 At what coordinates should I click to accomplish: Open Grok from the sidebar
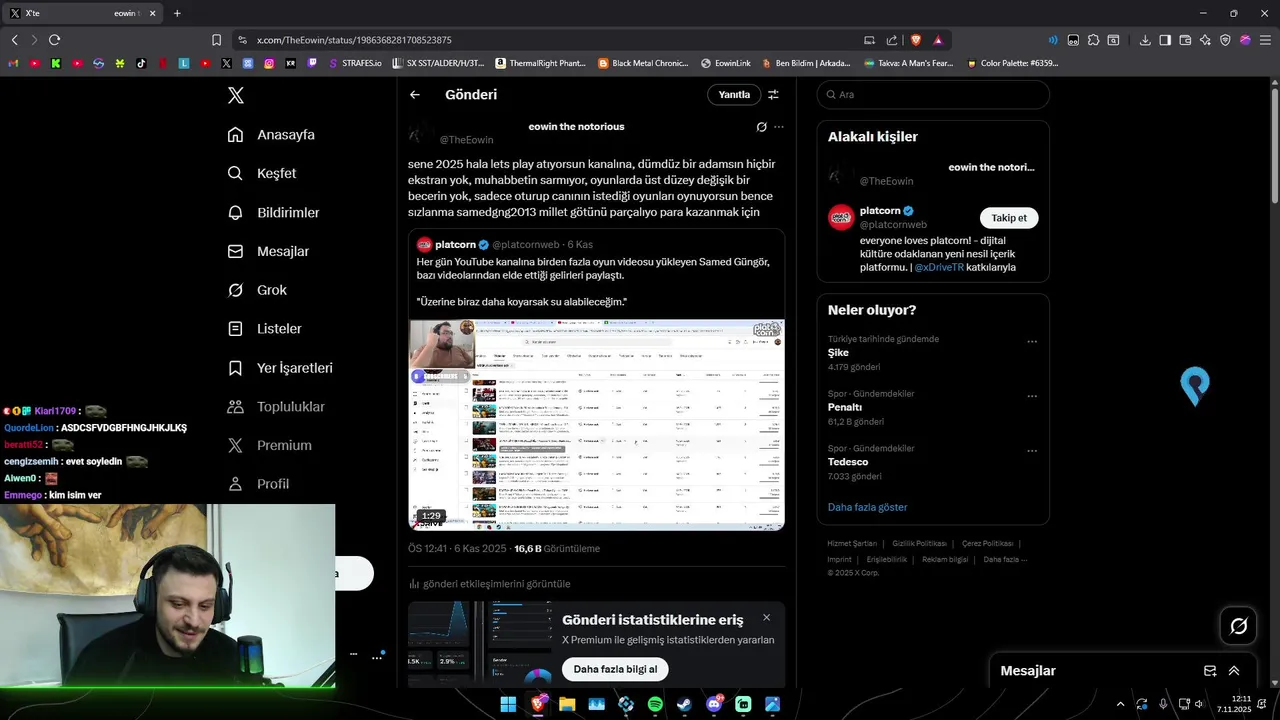click(x=257, y=290)
